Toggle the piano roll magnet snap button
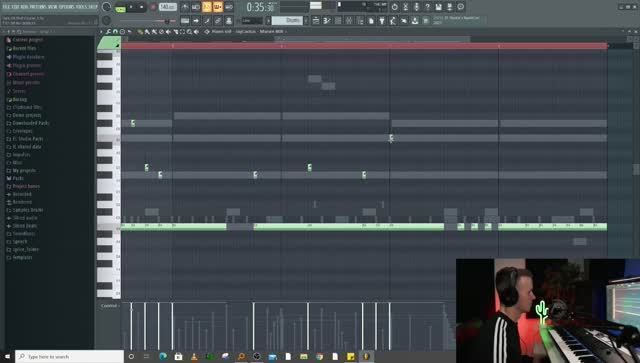 pyautogui.click(x=115, y=31)
